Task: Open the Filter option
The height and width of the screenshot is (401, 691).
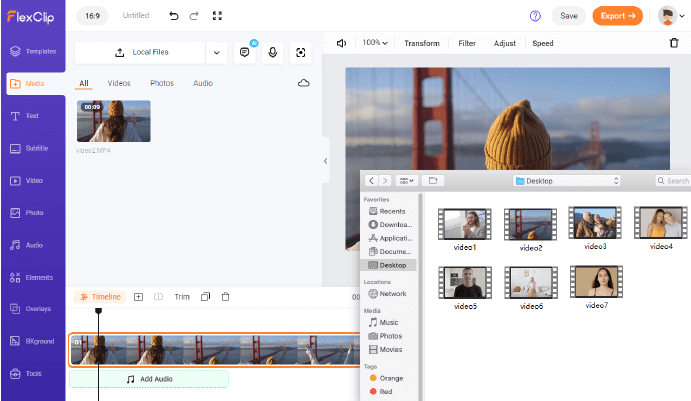Action: click(467, 43)
